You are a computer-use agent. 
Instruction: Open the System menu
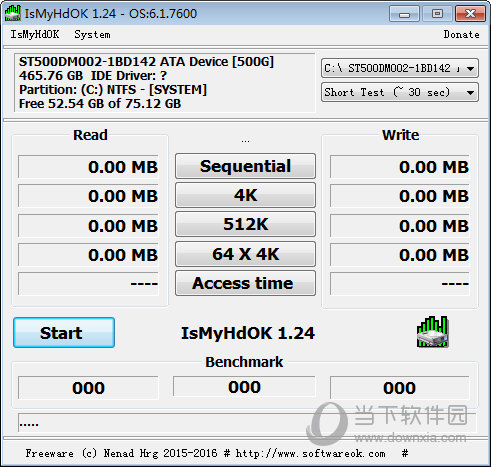[92, 34]
